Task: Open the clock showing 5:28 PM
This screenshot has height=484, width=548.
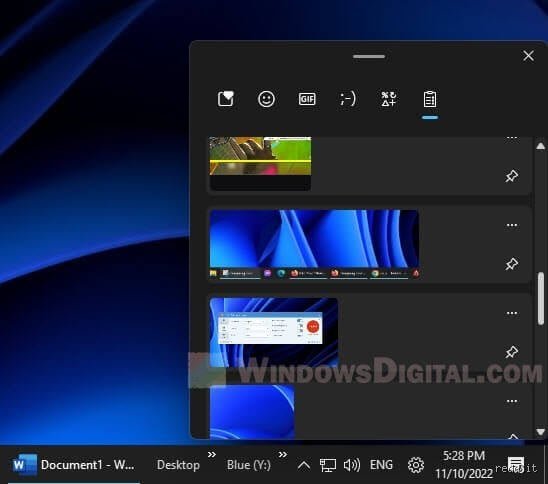Action: pyautogui.click(x=464, y=465)
